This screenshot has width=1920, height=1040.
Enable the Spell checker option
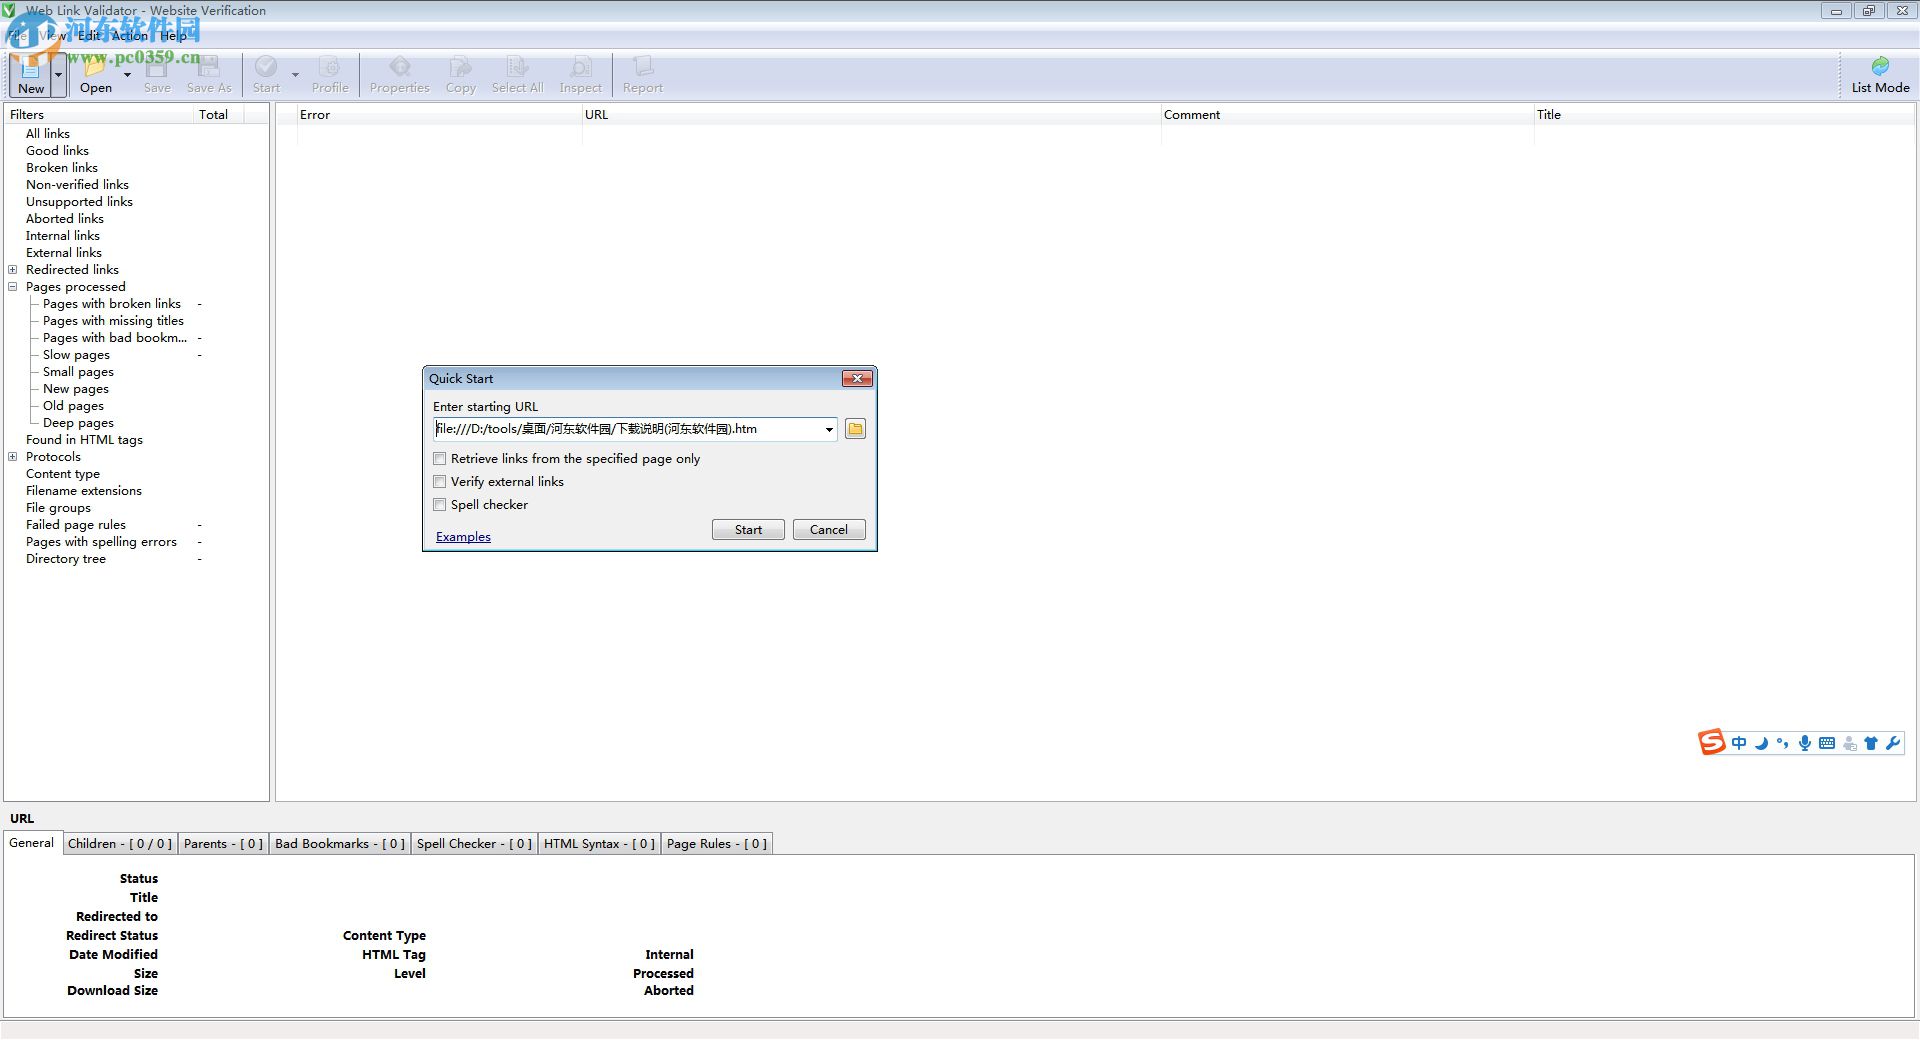click(x=440, y=505)
